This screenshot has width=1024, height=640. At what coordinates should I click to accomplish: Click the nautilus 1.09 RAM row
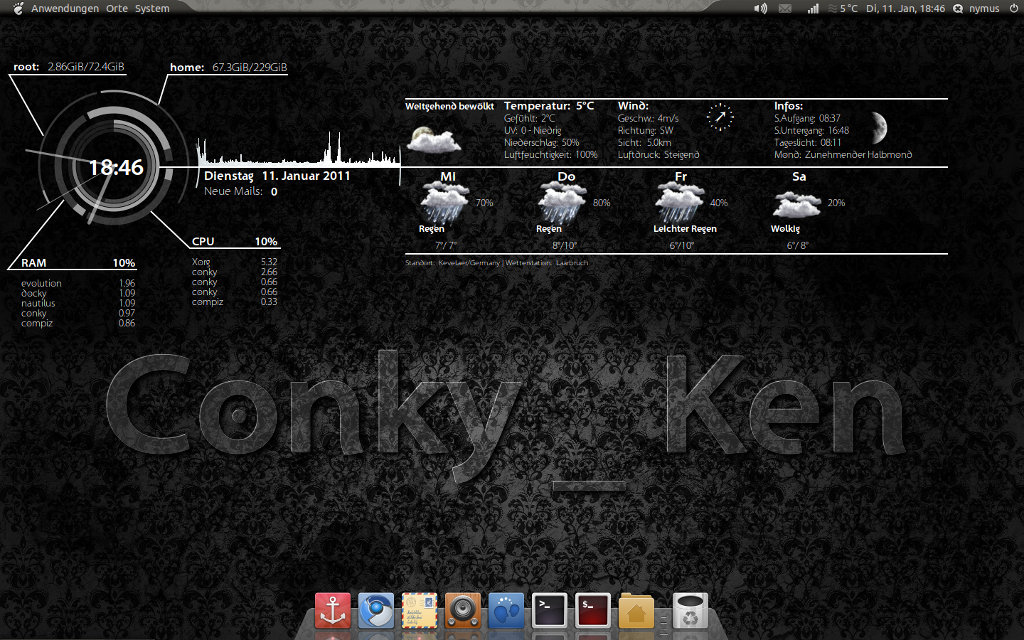(x=78, y=303)
